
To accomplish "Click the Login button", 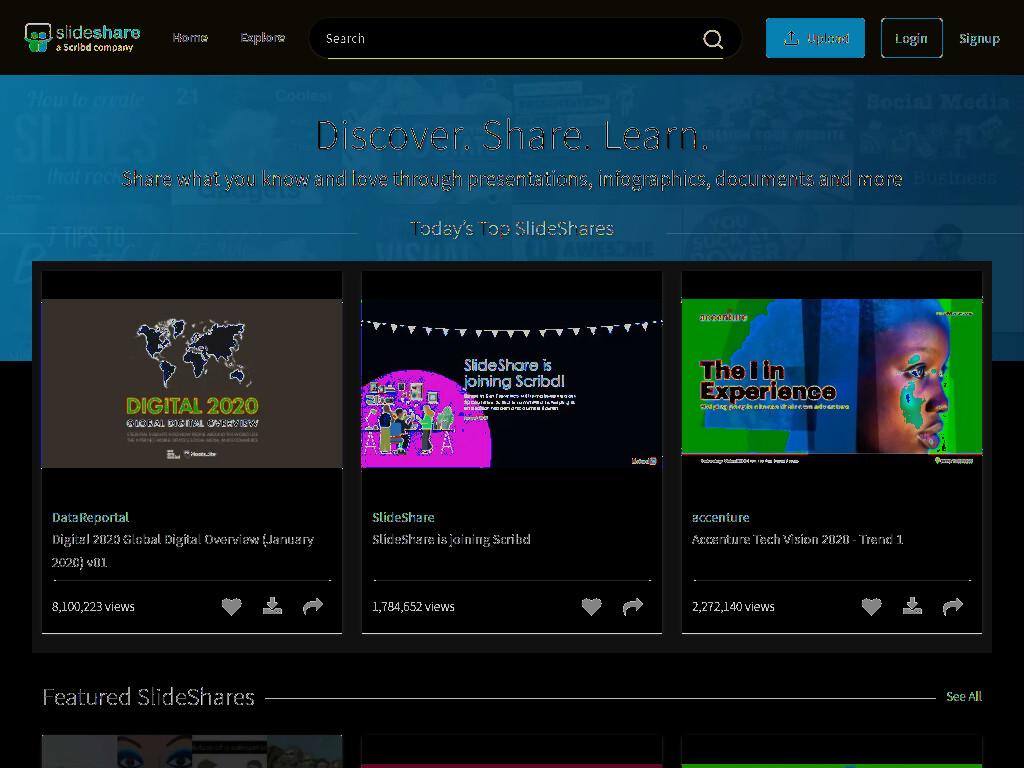I will point(911,38).
